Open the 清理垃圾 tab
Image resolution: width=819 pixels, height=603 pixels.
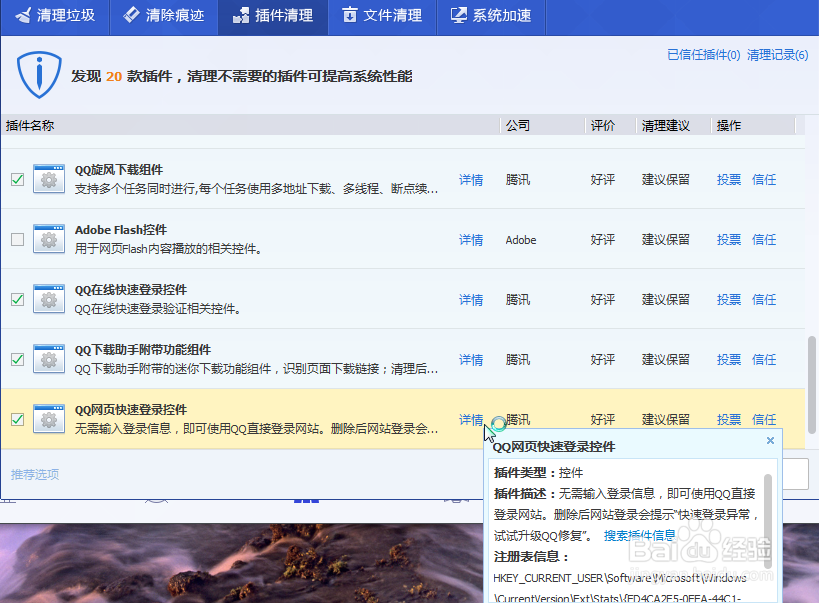click(x=55, y=16)
